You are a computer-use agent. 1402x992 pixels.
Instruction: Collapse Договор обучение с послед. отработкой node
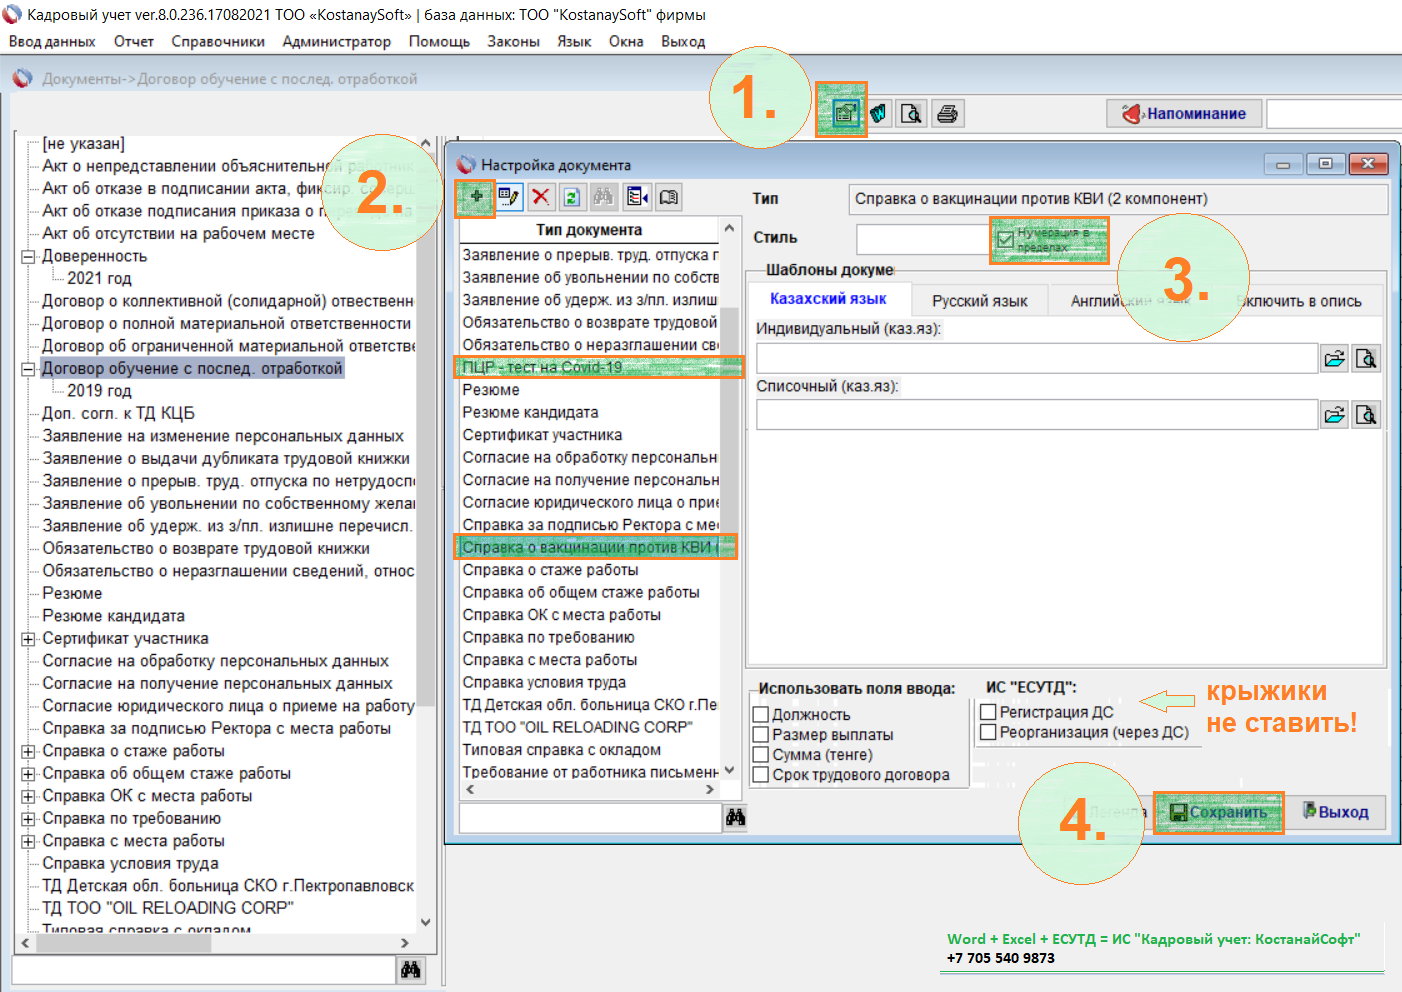[29, 368]
